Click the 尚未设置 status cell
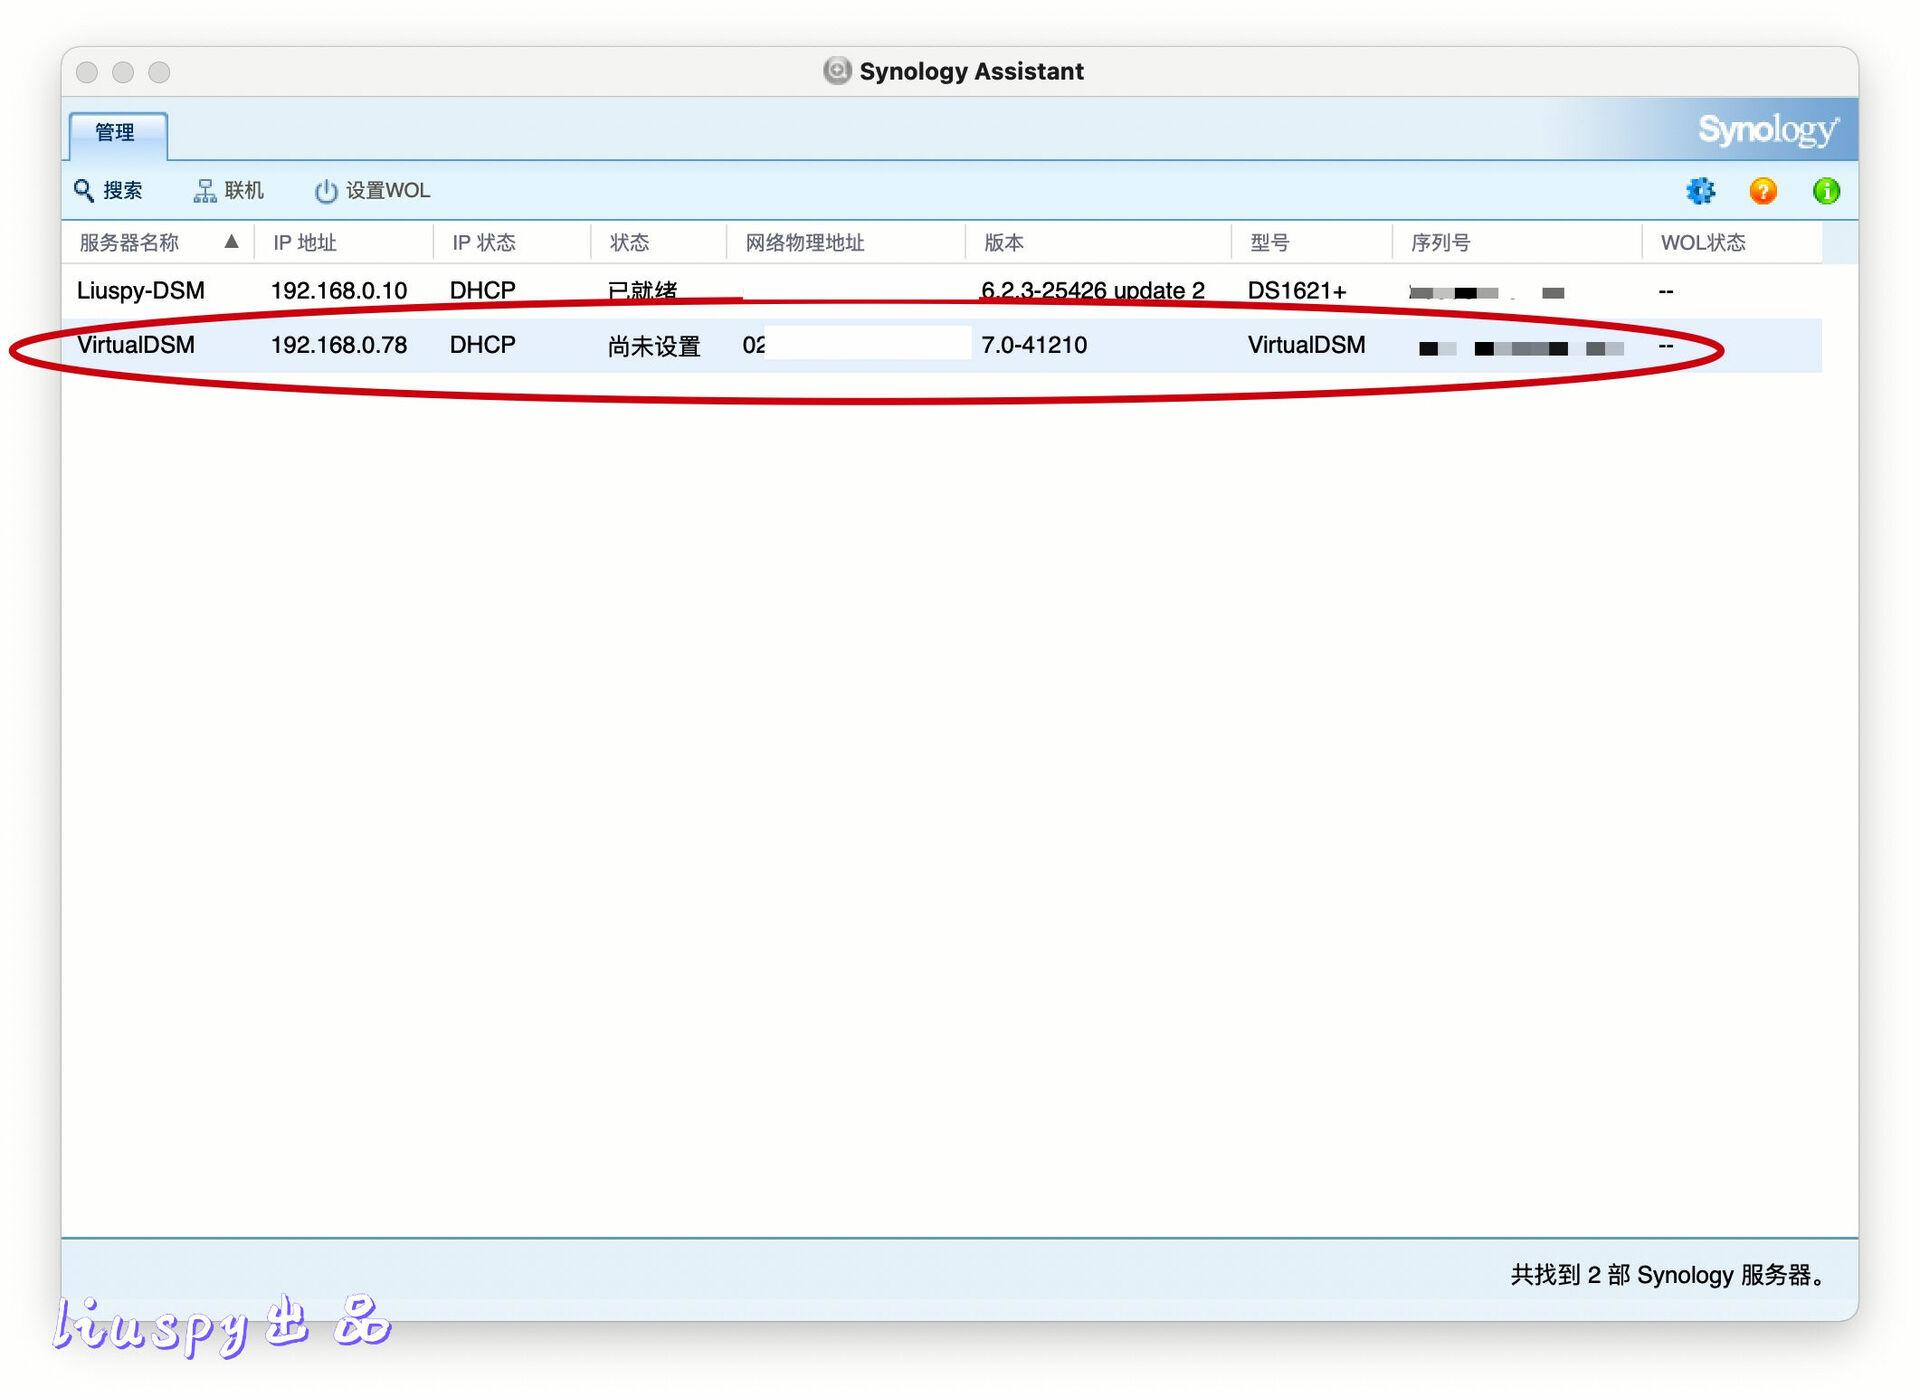1920x1397 pixels. [654, 346]
